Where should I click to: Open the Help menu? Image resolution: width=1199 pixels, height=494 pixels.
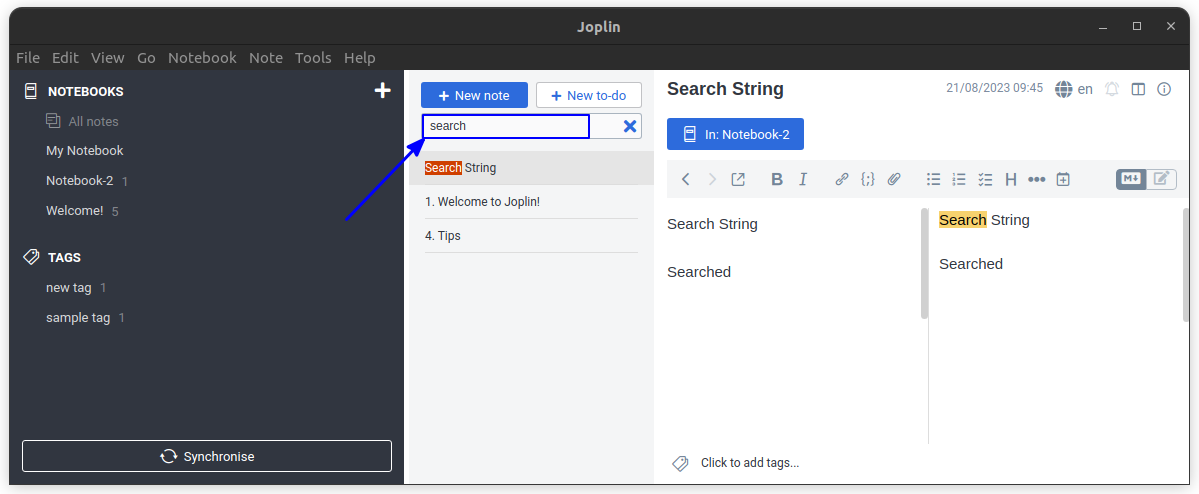359,57
